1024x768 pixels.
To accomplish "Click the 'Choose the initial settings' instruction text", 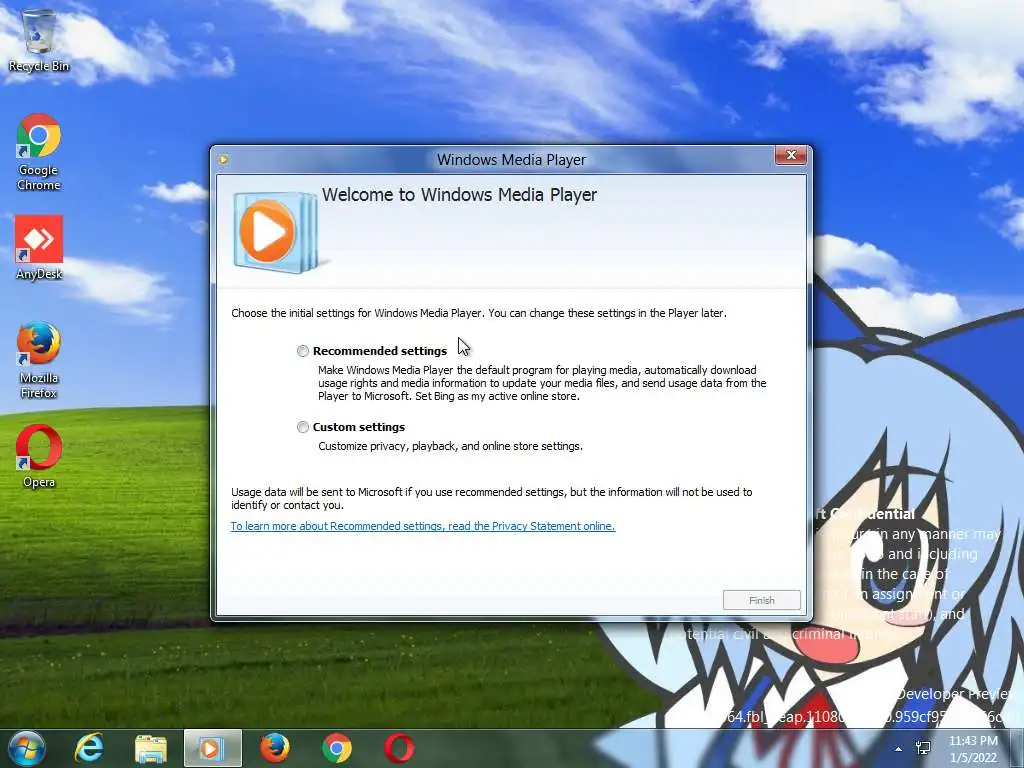I will tap(479, 313).
